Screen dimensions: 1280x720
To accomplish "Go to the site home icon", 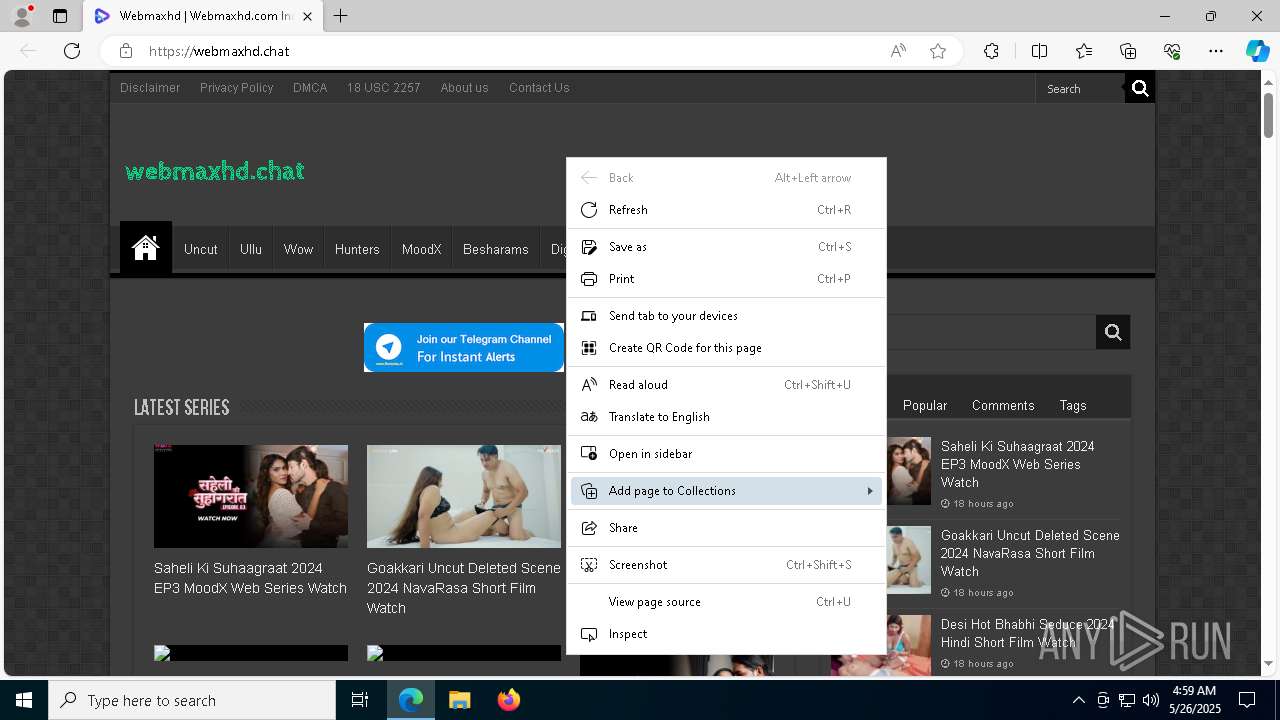I will click(146, 248).
